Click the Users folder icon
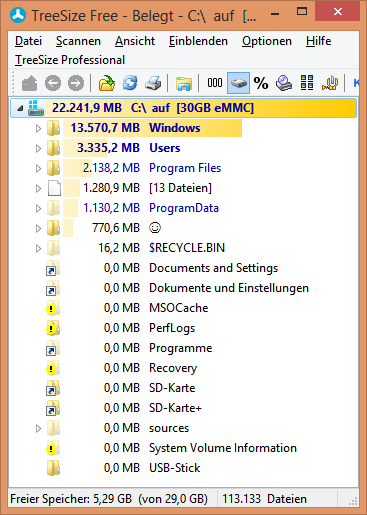Viewport: 367px width, 515px height. click(x=53, y=148)
